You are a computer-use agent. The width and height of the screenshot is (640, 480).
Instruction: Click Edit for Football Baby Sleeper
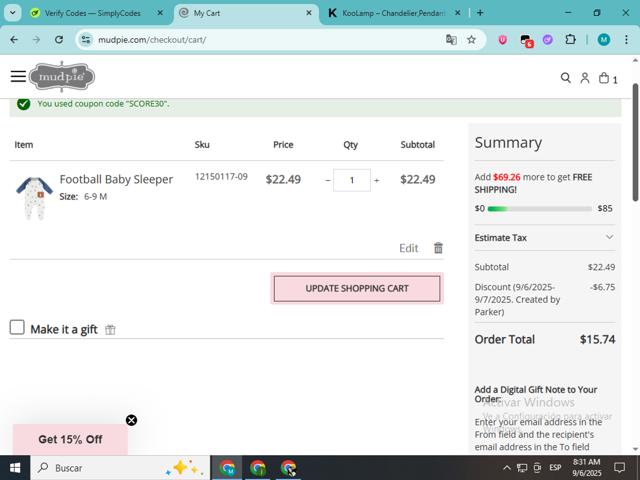pos(409,248)
